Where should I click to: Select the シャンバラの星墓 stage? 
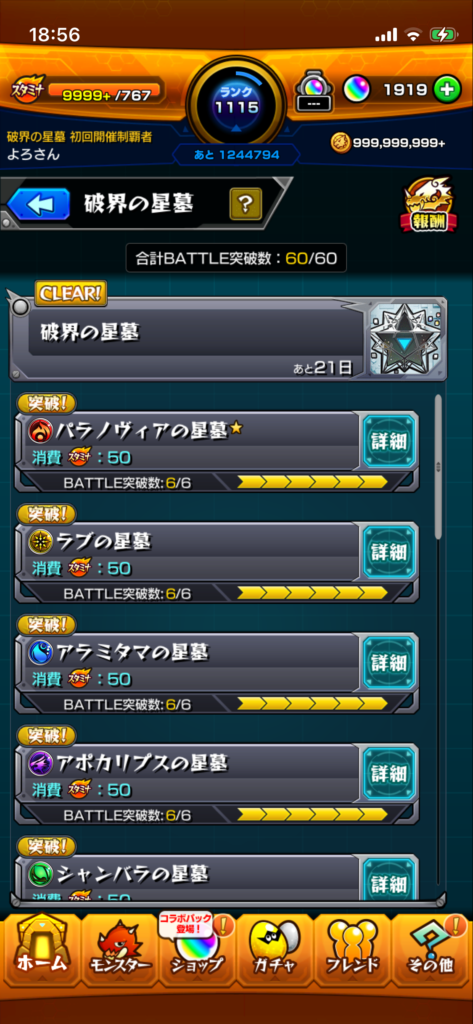(189, 878)
